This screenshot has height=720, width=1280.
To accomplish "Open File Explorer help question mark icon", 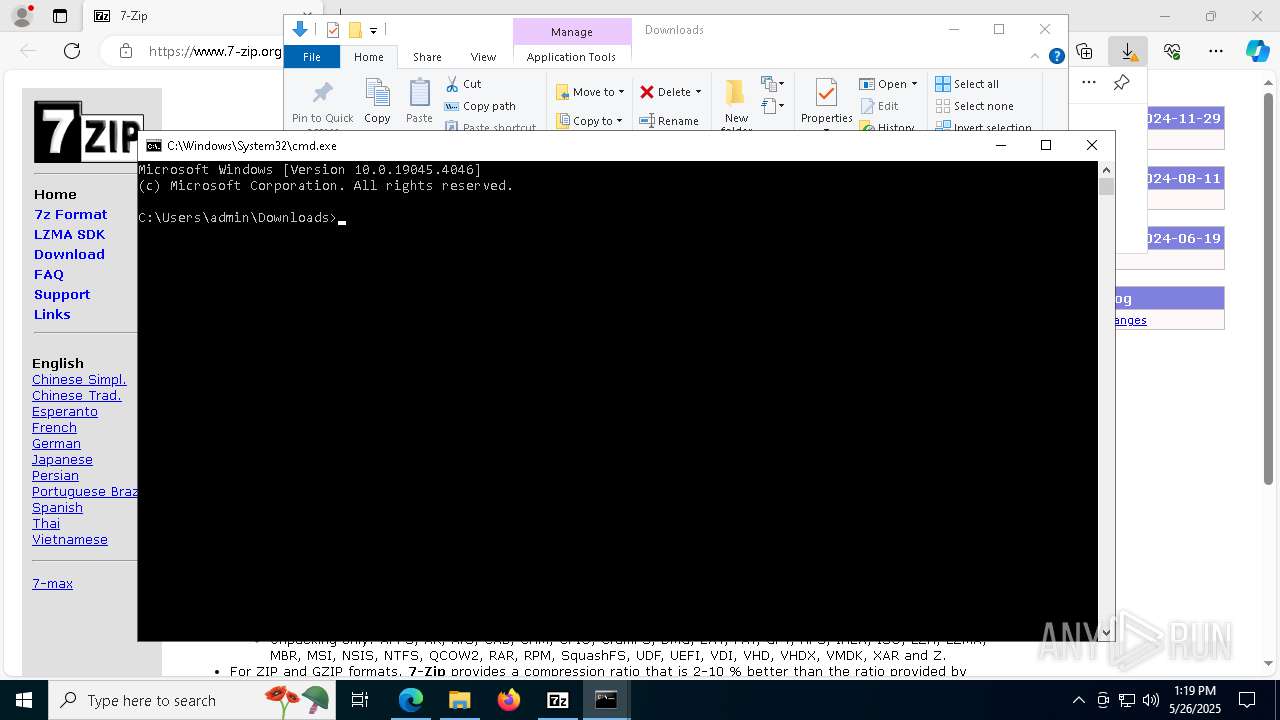I will (x=1056, y=57).
